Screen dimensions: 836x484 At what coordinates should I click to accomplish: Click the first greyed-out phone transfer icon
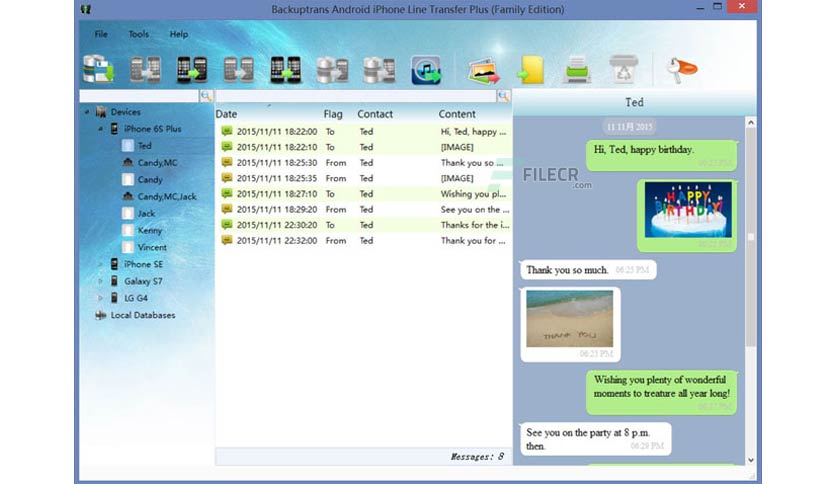(x=146, y=69)
